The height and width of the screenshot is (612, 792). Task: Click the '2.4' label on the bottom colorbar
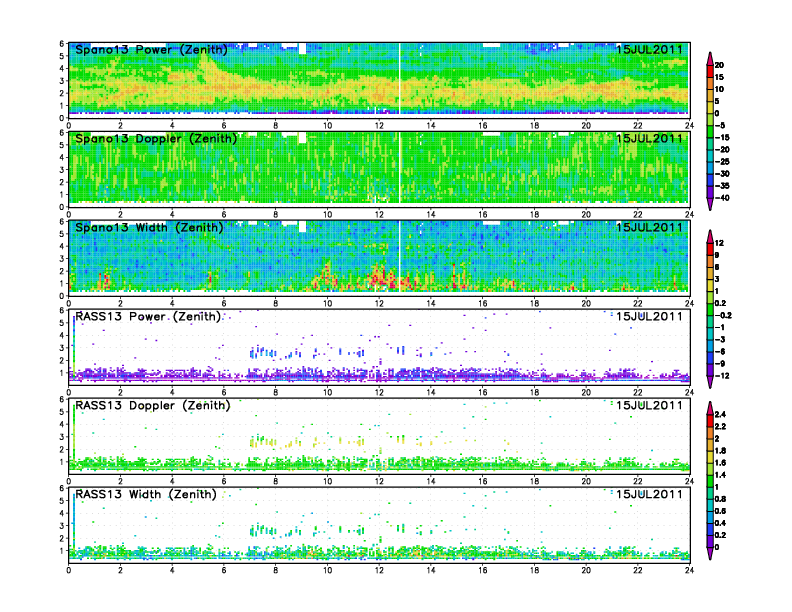coord(720,415)
